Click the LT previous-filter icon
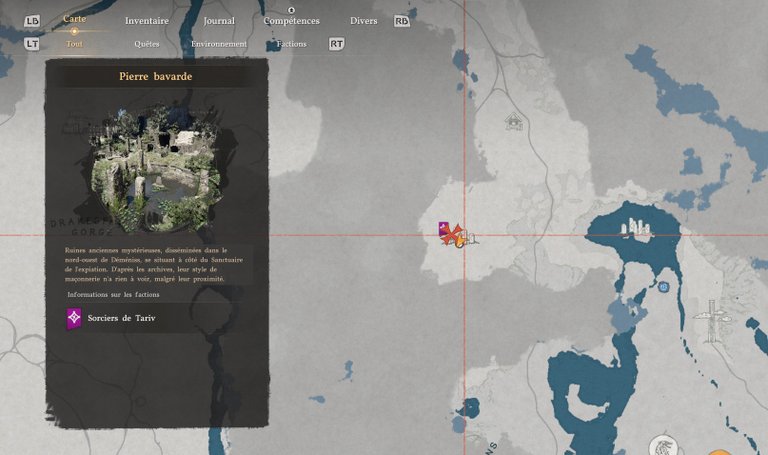The height and width of the screenshot is (455, 768). (31, 44)
